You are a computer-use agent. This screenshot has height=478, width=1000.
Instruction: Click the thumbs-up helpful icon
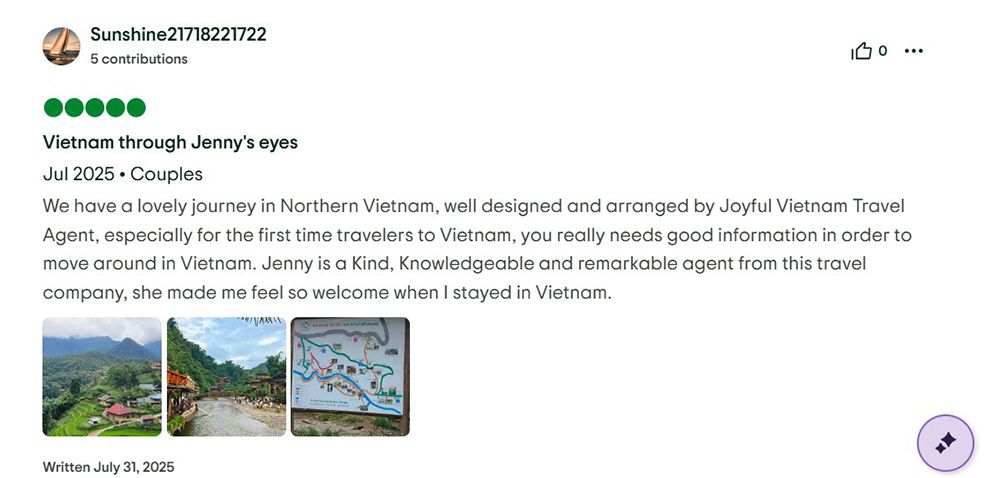(861, 51)
